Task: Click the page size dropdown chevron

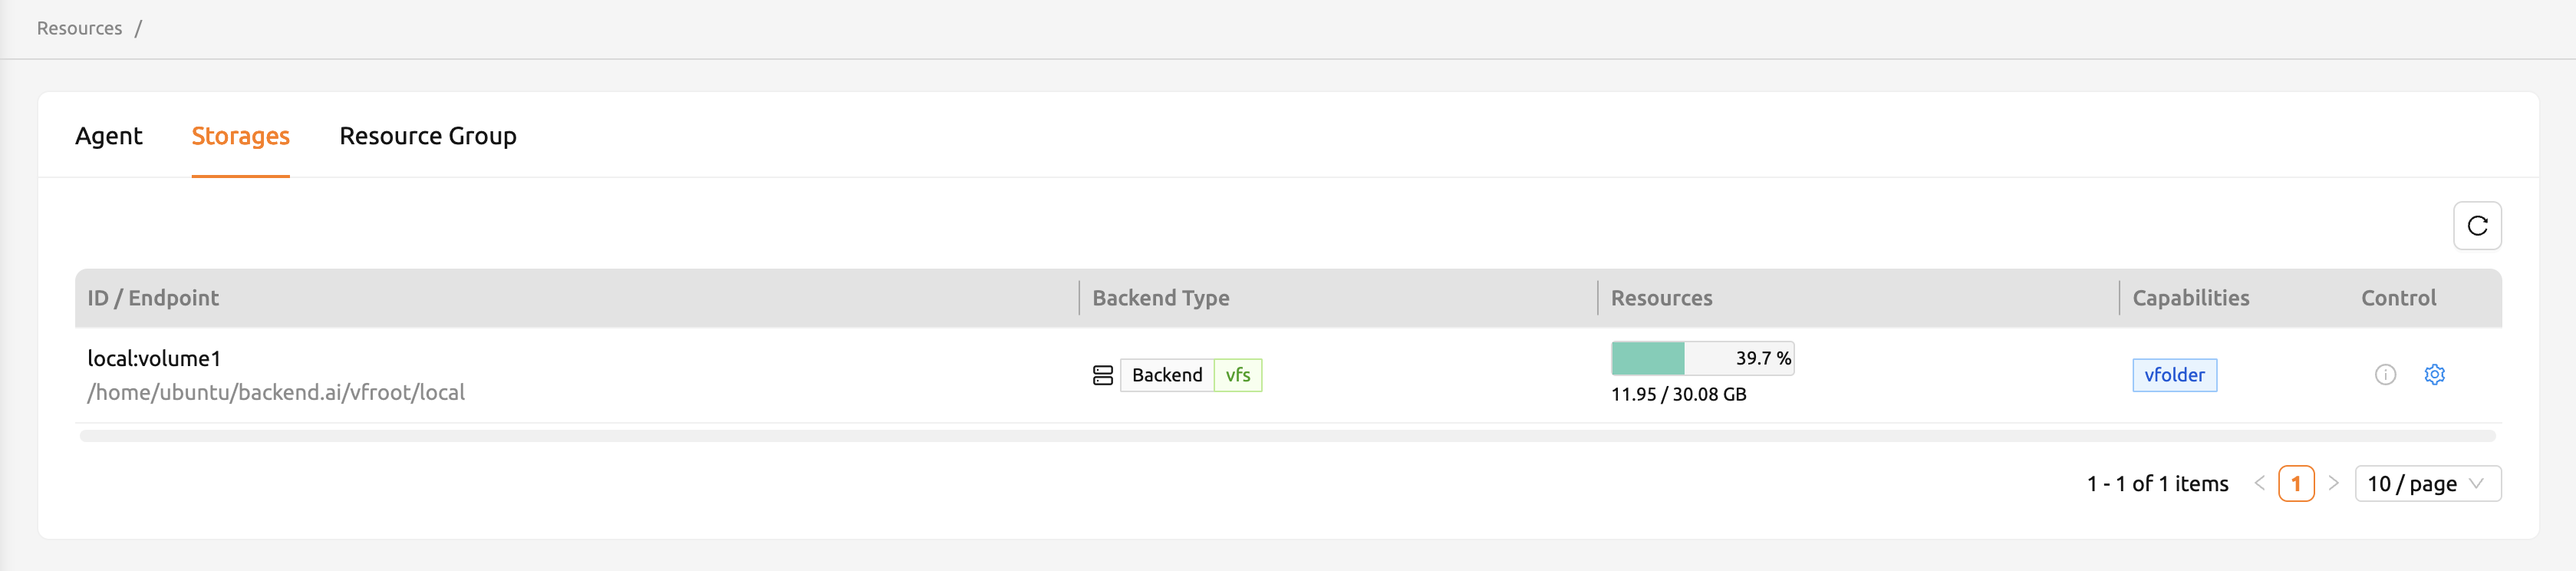Action: pos(2476,484)
